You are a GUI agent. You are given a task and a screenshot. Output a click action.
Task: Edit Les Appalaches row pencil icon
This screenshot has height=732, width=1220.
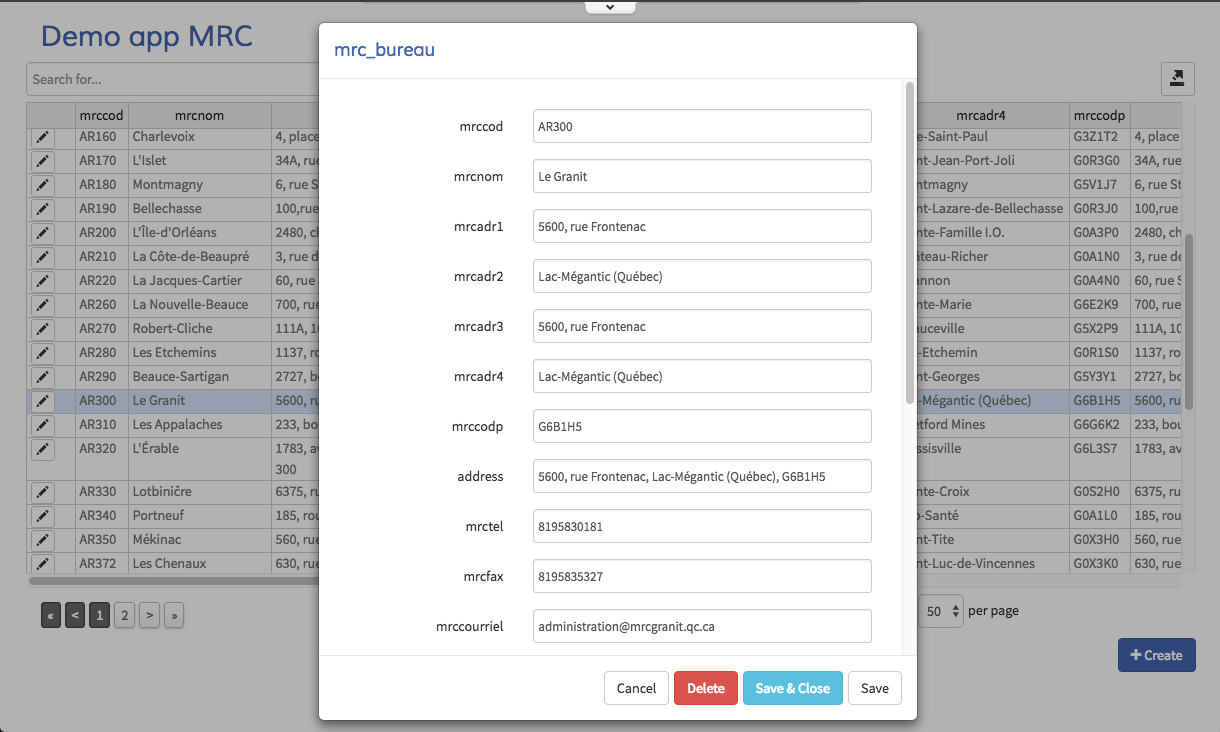click(42, 425)
